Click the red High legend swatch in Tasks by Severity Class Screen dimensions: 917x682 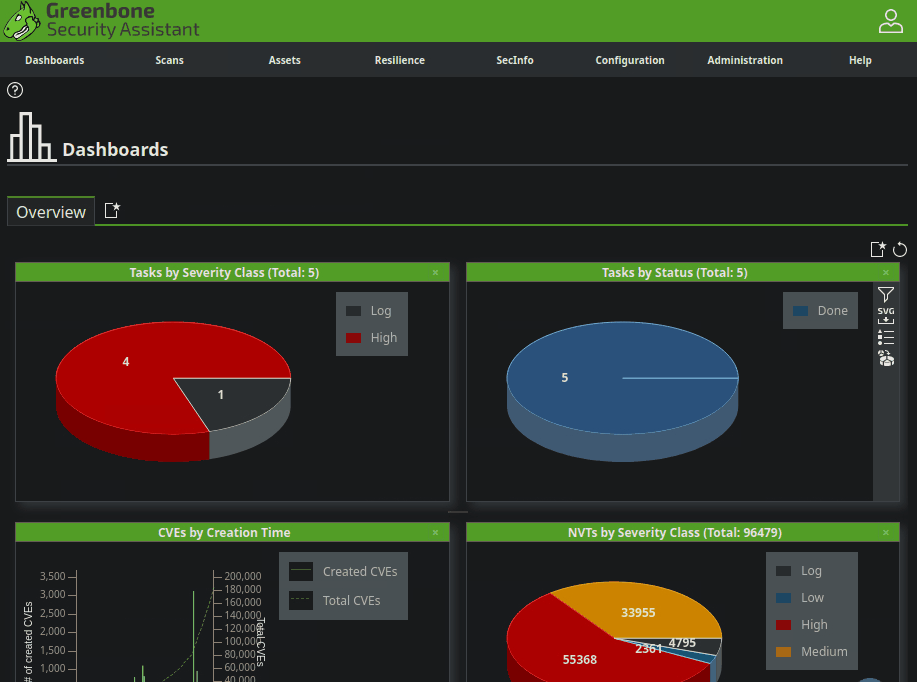tap(353, 338)
